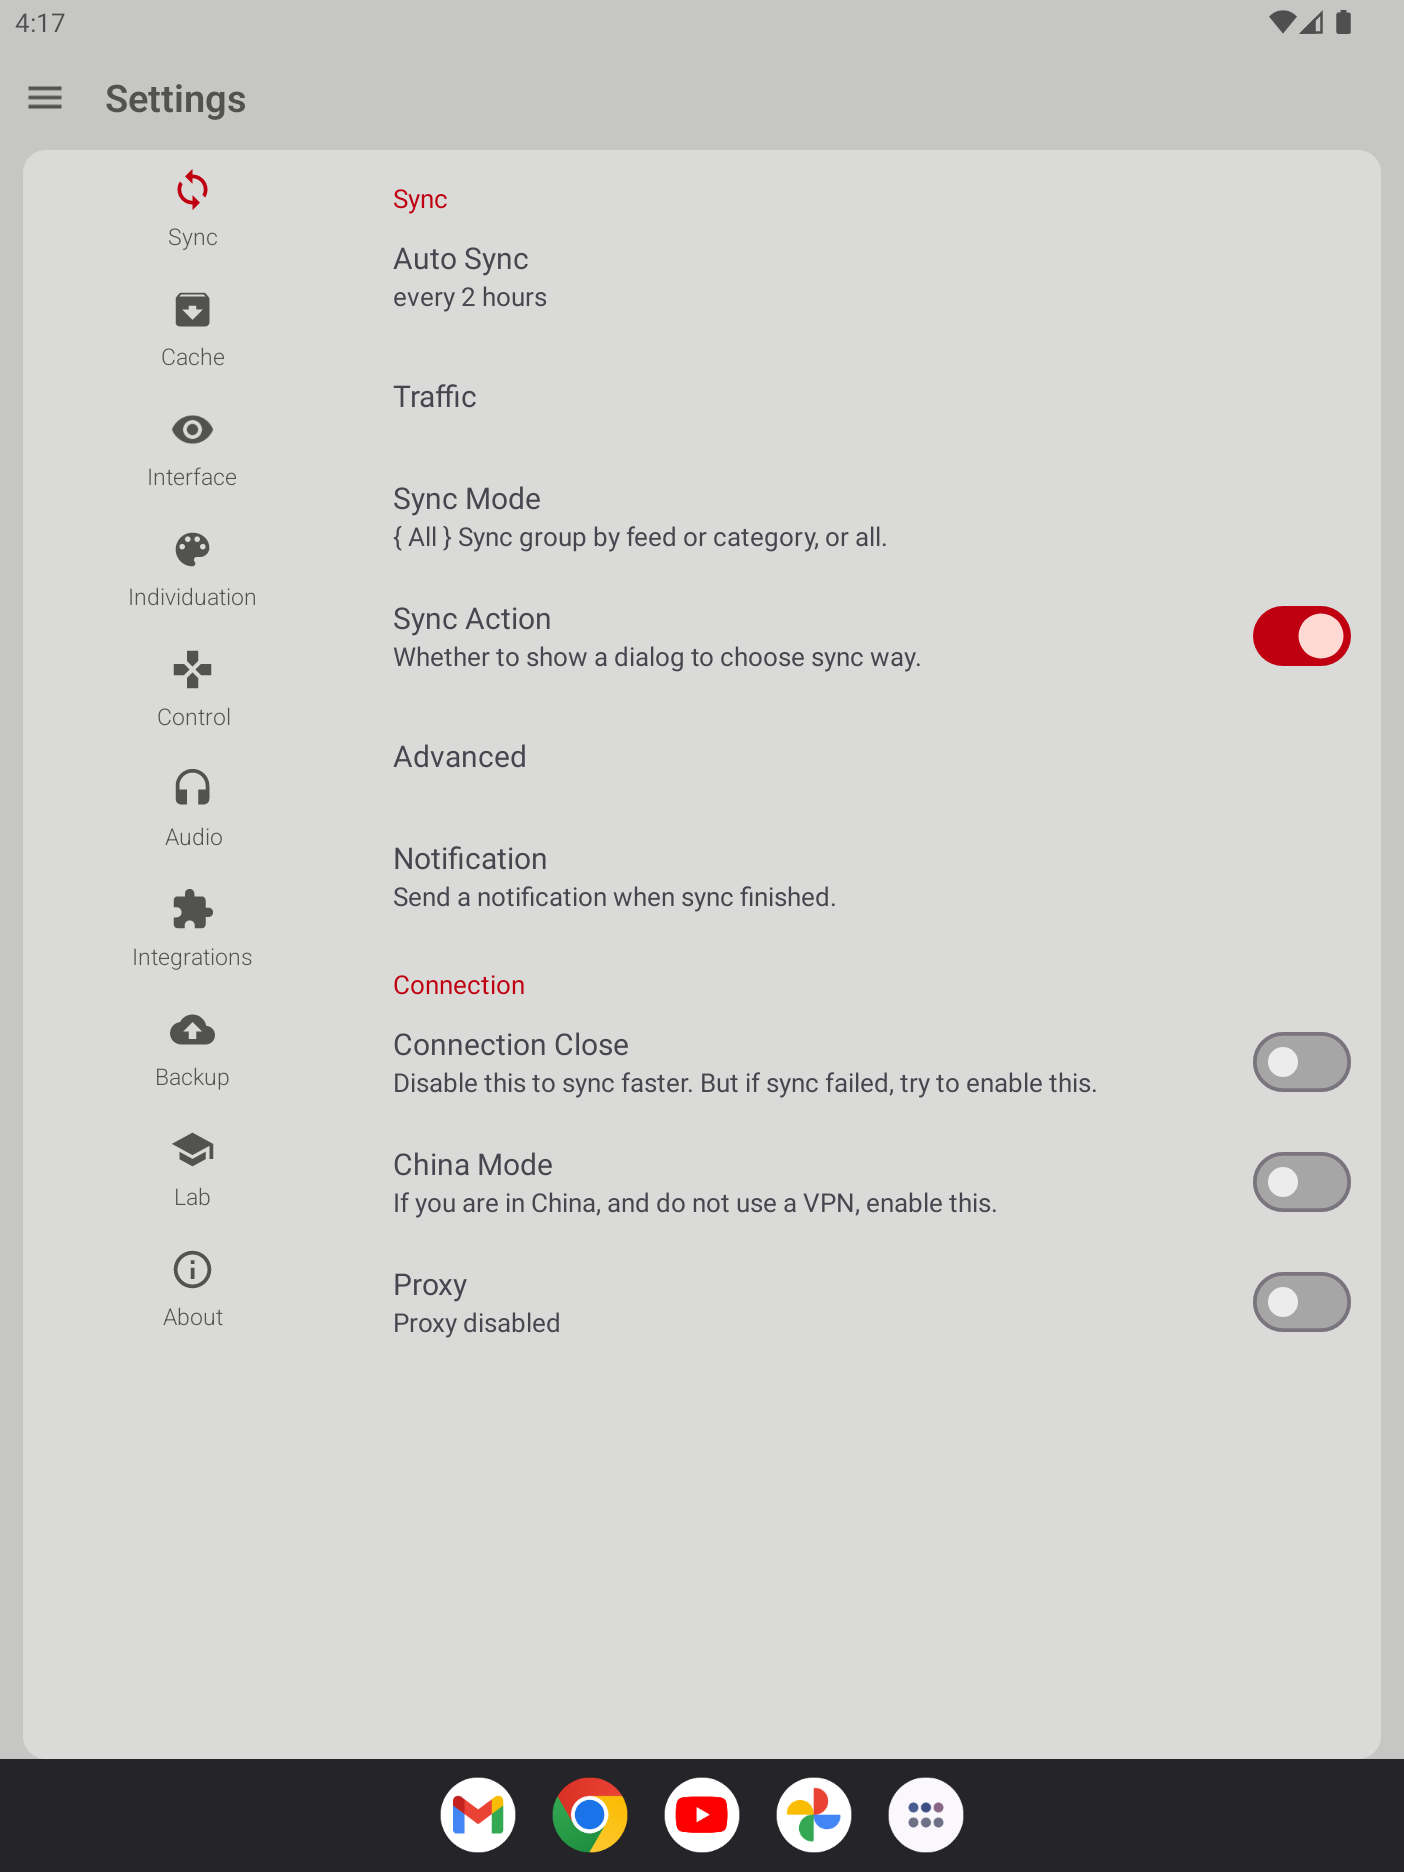This screenshot has width=1404, height=1872.
Task: Open the hamburger navigation menu
Action: (45, 98)
